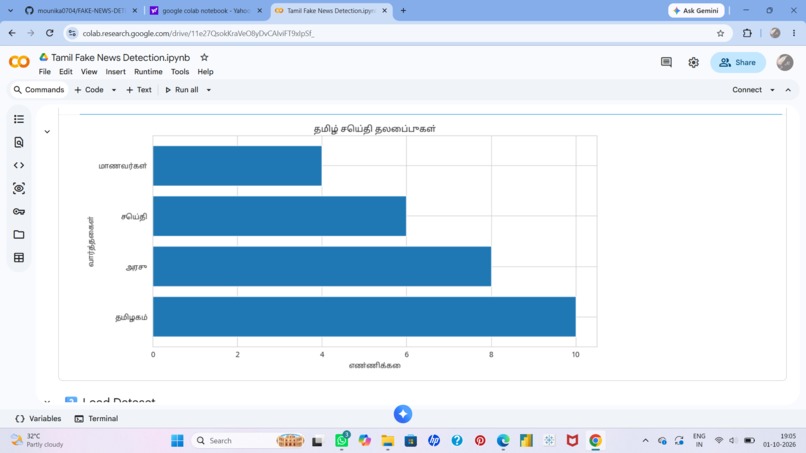Image resolution: width=806 pixels, height=453 pixels.
Task: Open HP app from the taskbar
Action: [434, 441]
